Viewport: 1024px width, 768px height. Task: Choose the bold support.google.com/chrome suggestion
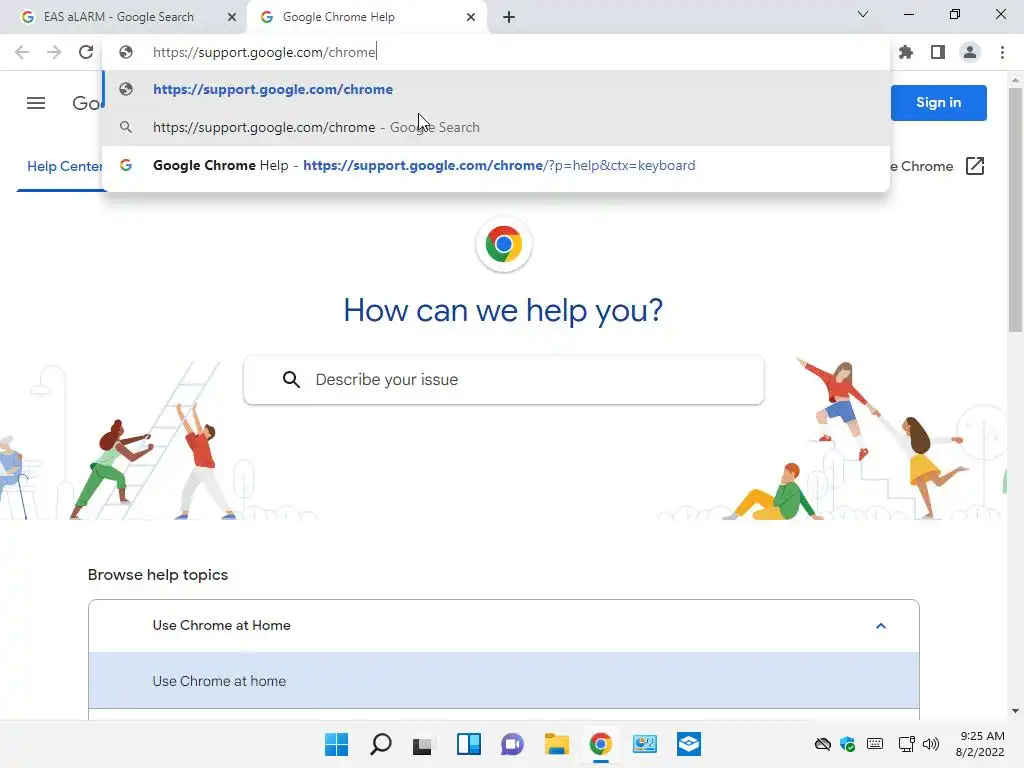pyautogui.click(x=496, y=89)
